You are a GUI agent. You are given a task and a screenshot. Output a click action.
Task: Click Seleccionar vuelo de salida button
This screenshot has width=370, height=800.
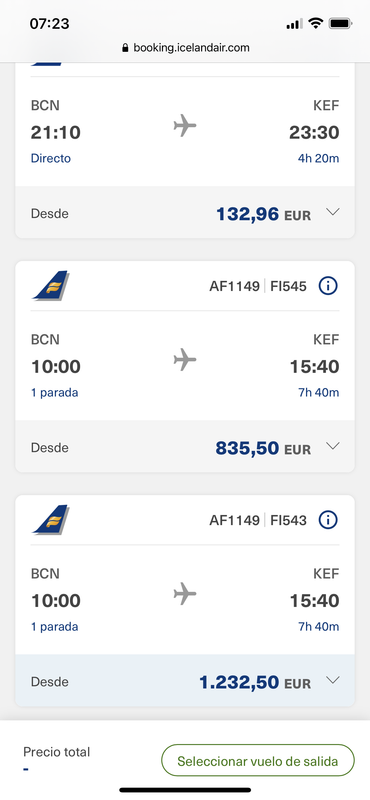258,761
